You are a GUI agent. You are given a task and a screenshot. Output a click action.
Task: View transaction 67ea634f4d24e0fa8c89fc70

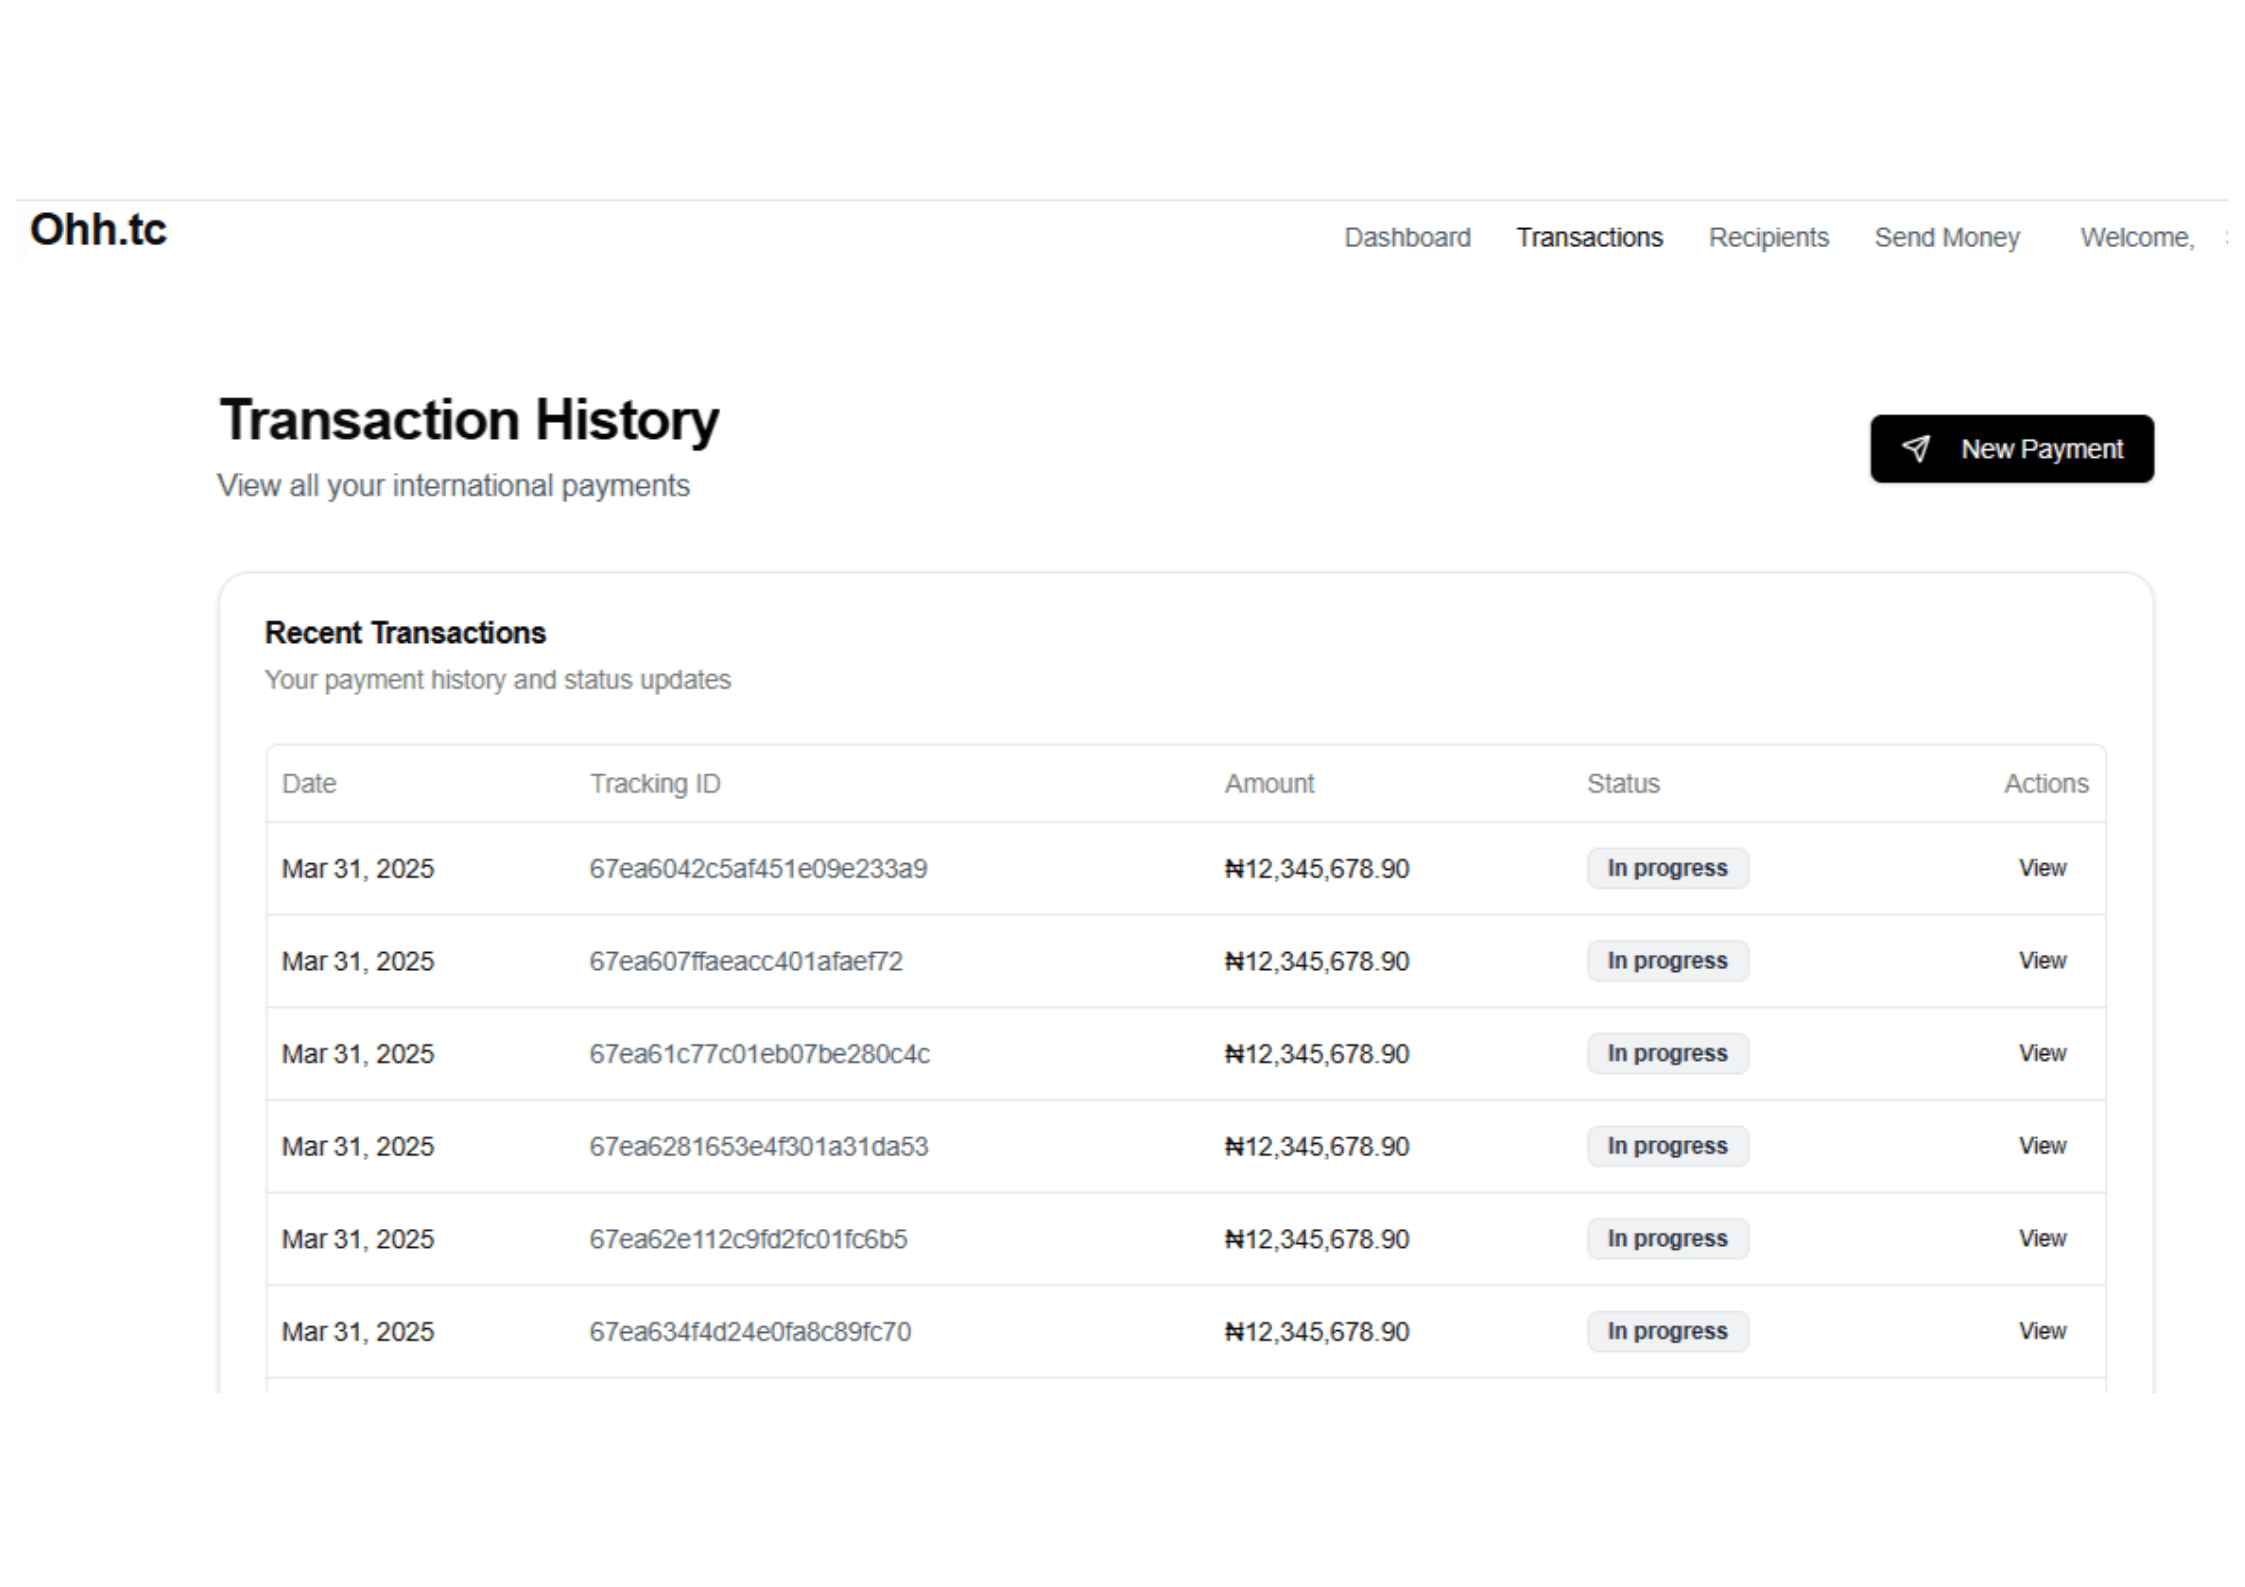coord(2041,1331)
